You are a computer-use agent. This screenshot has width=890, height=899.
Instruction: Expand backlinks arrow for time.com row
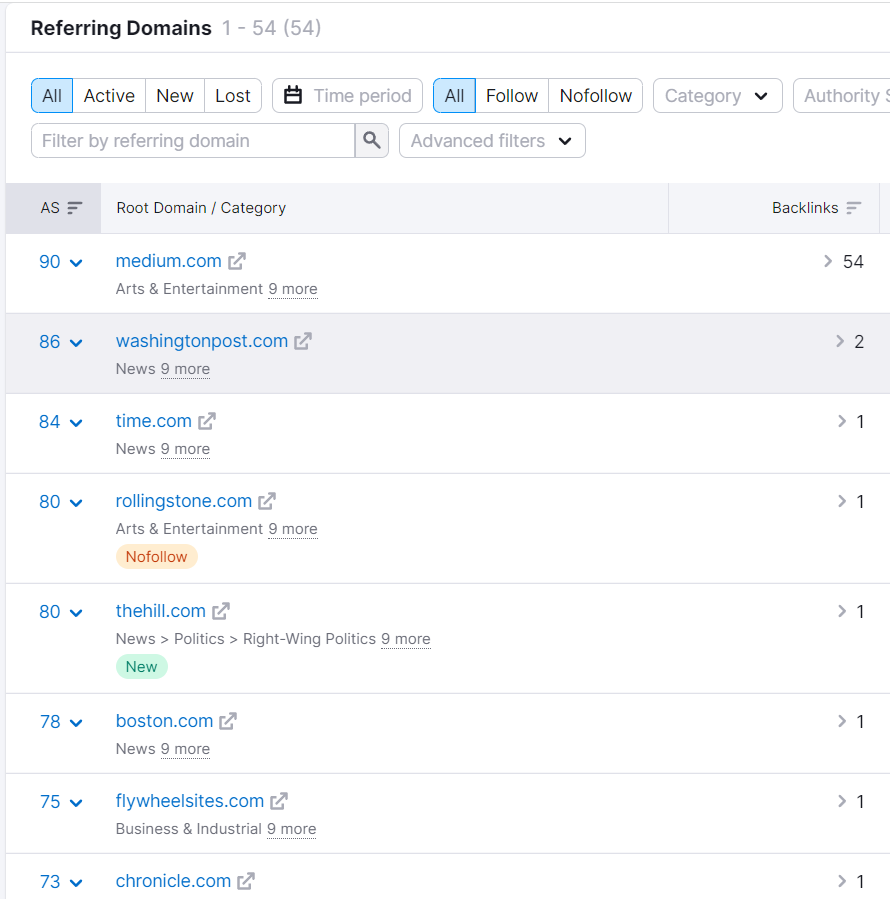point(842,421)
